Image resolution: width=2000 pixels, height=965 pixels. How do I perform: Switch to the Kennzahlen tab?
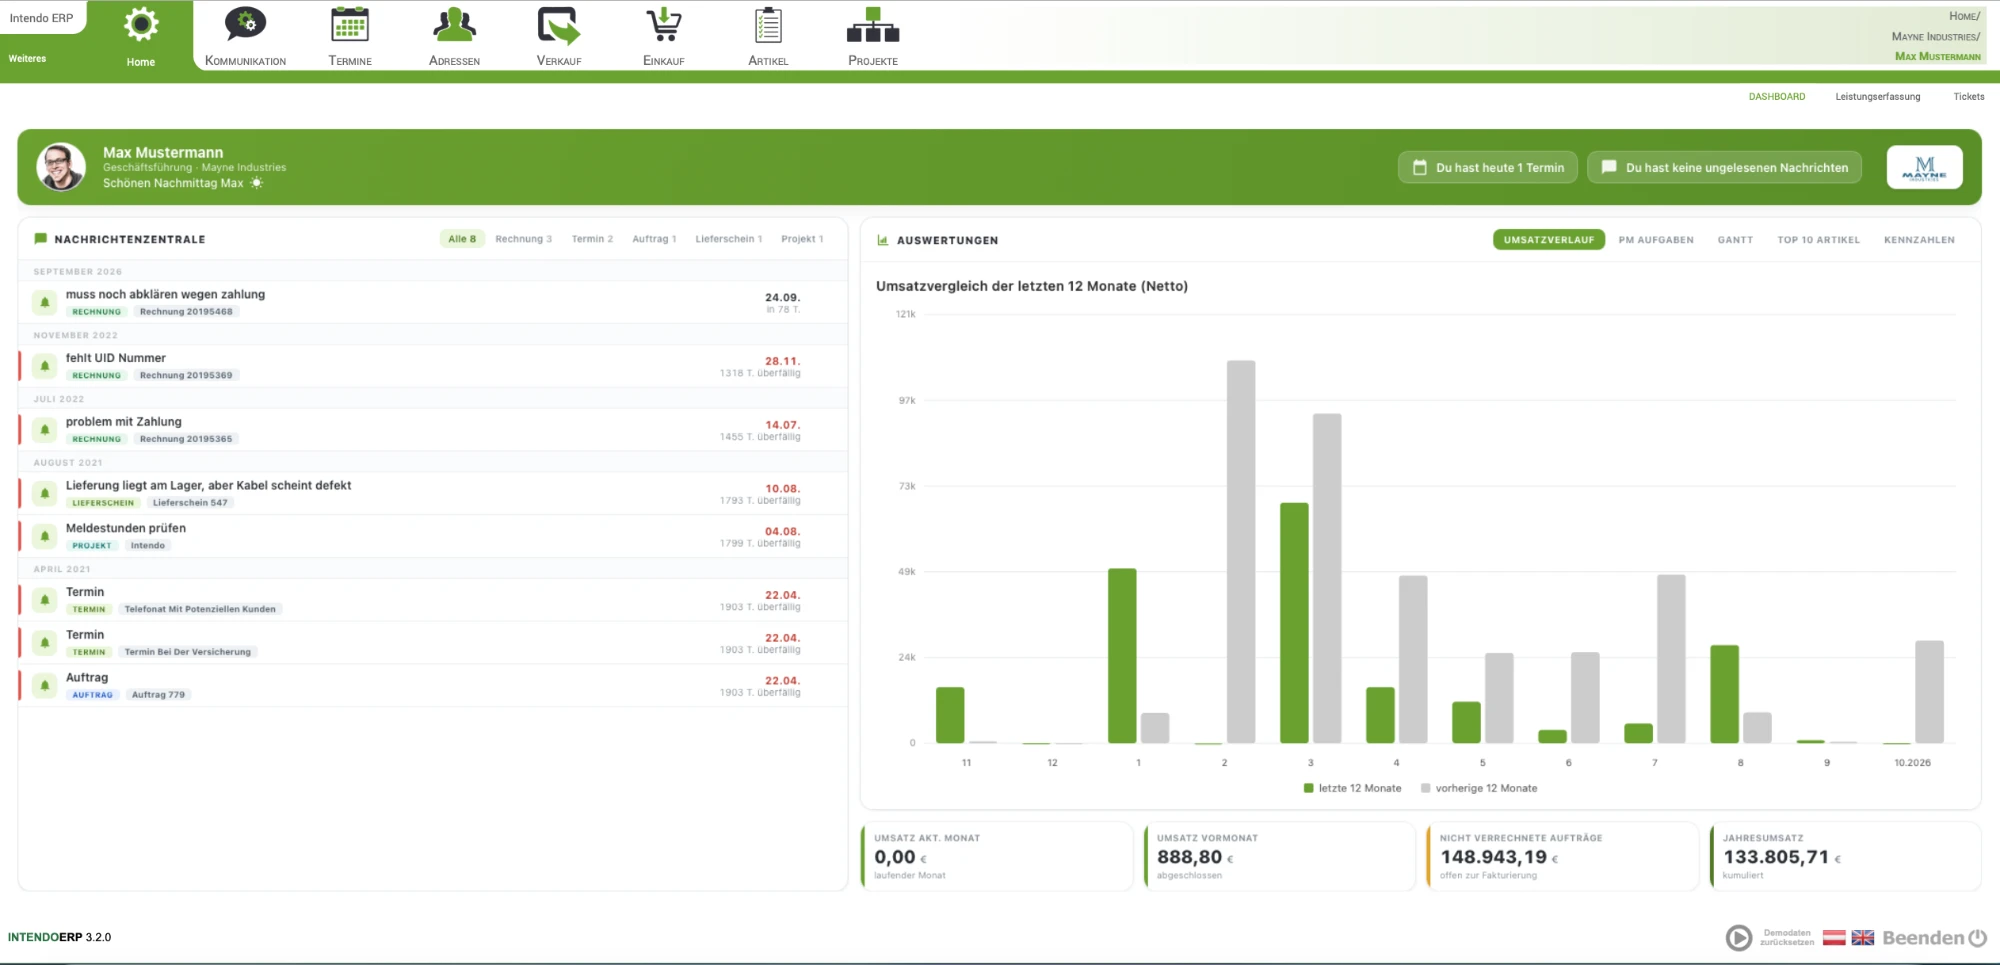pos(1919,240)
